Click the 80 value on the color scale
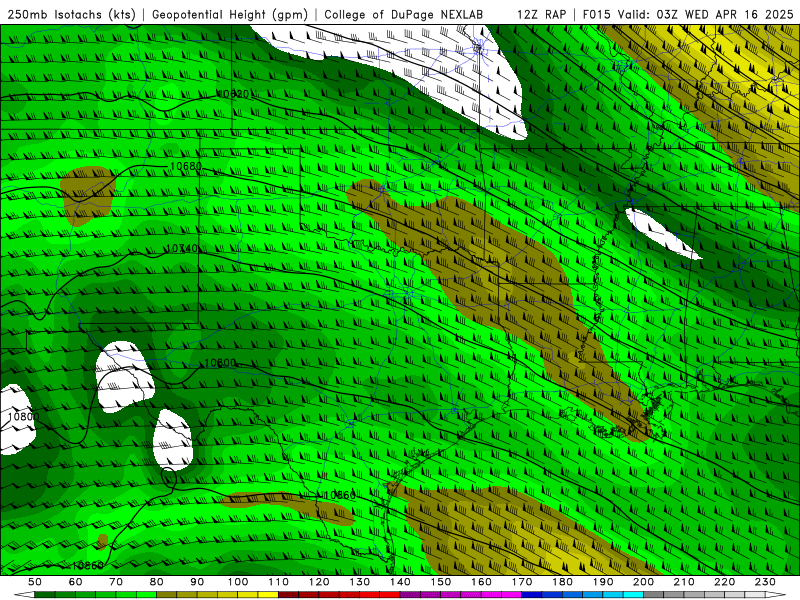 click(x=157, y=582)
